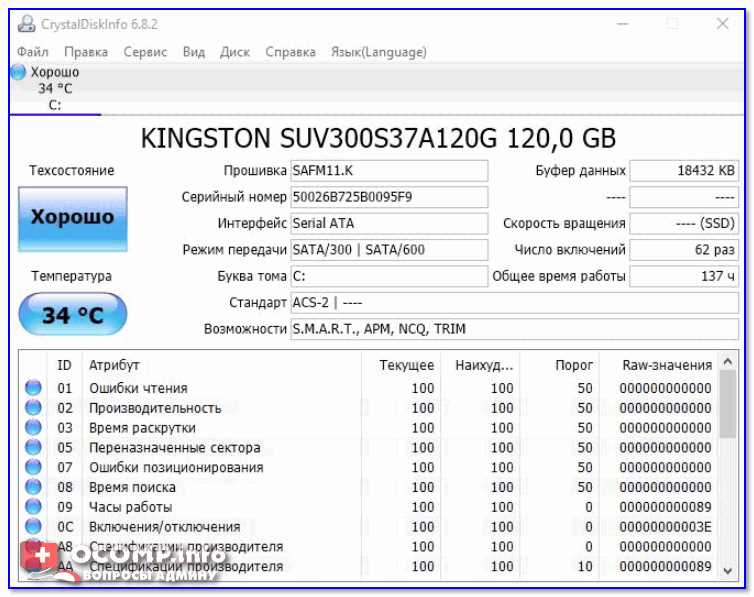Click status orb for Часы работы row
The image size is (754, 597).
pyautogui.click(x=33, y=507)
